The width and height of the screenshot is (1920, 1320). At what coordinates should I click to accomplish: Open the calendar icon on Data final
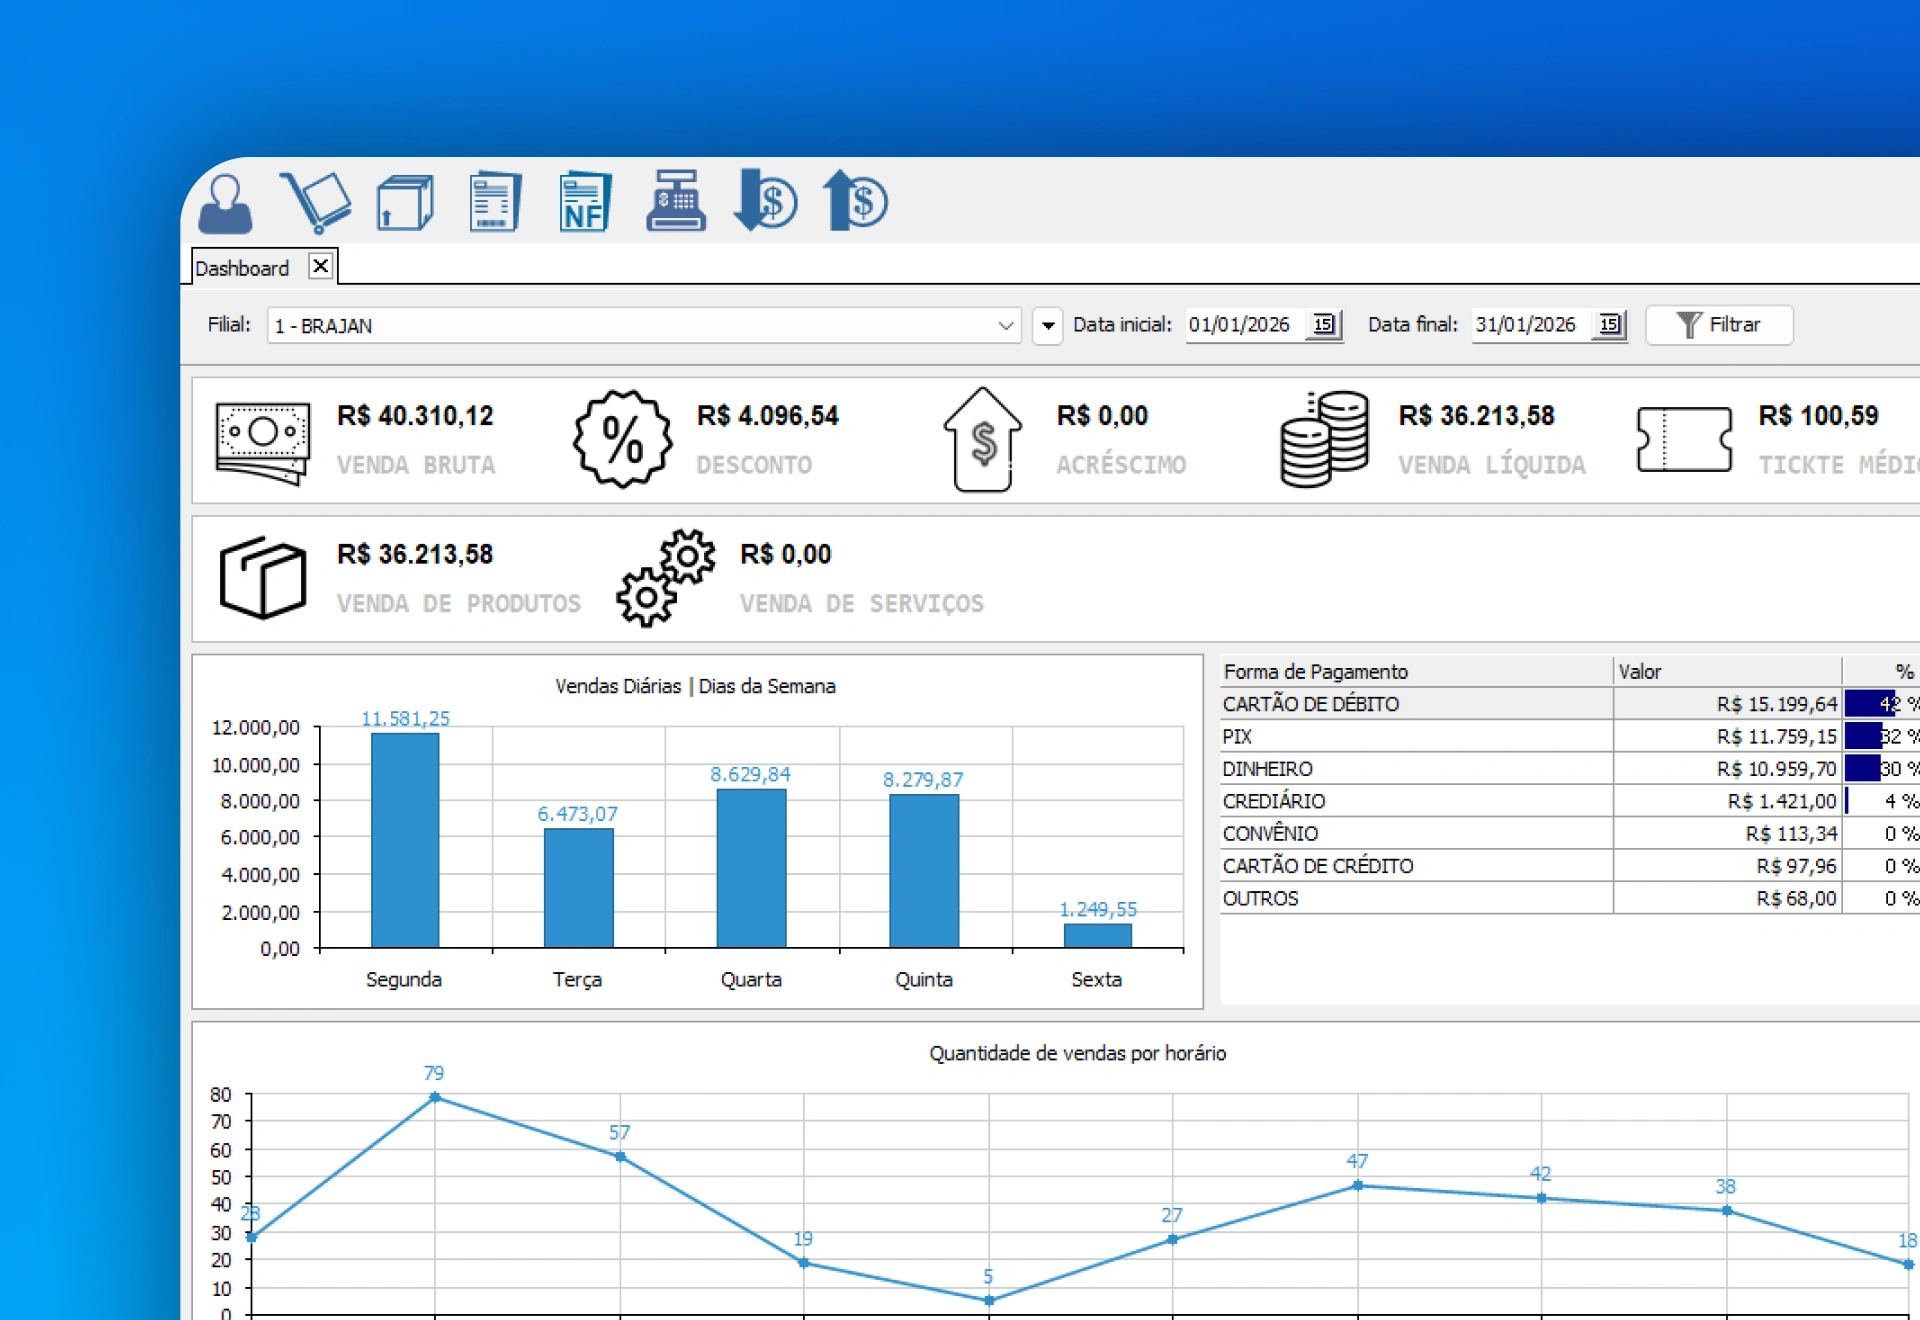pyautogui.click(x=1610, y=325)
